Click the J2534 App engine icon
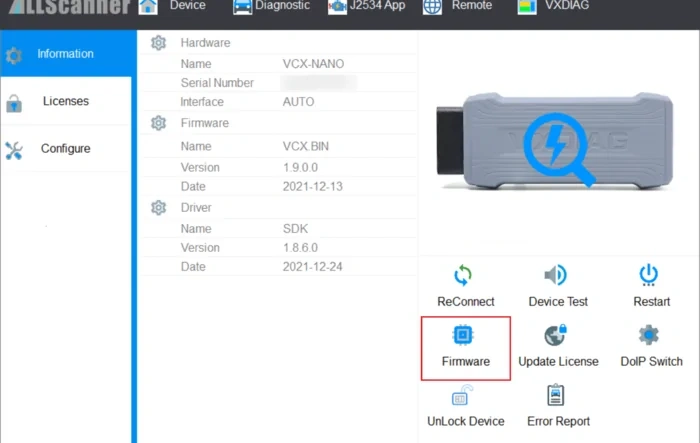The image size is (700, 443). [338, 7]
